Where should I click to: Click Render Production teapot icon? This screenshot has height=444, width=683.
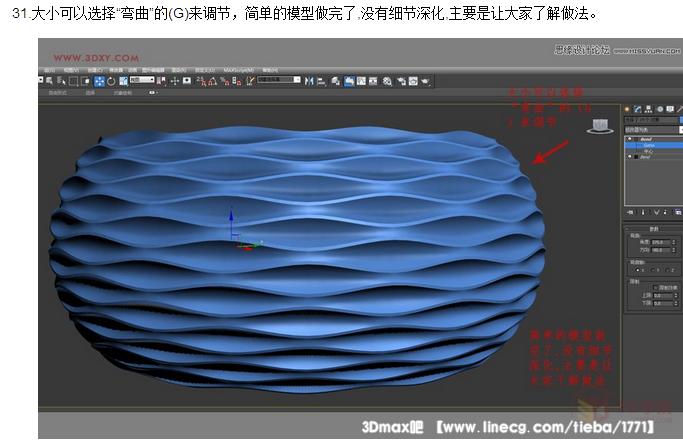point(425,81)
